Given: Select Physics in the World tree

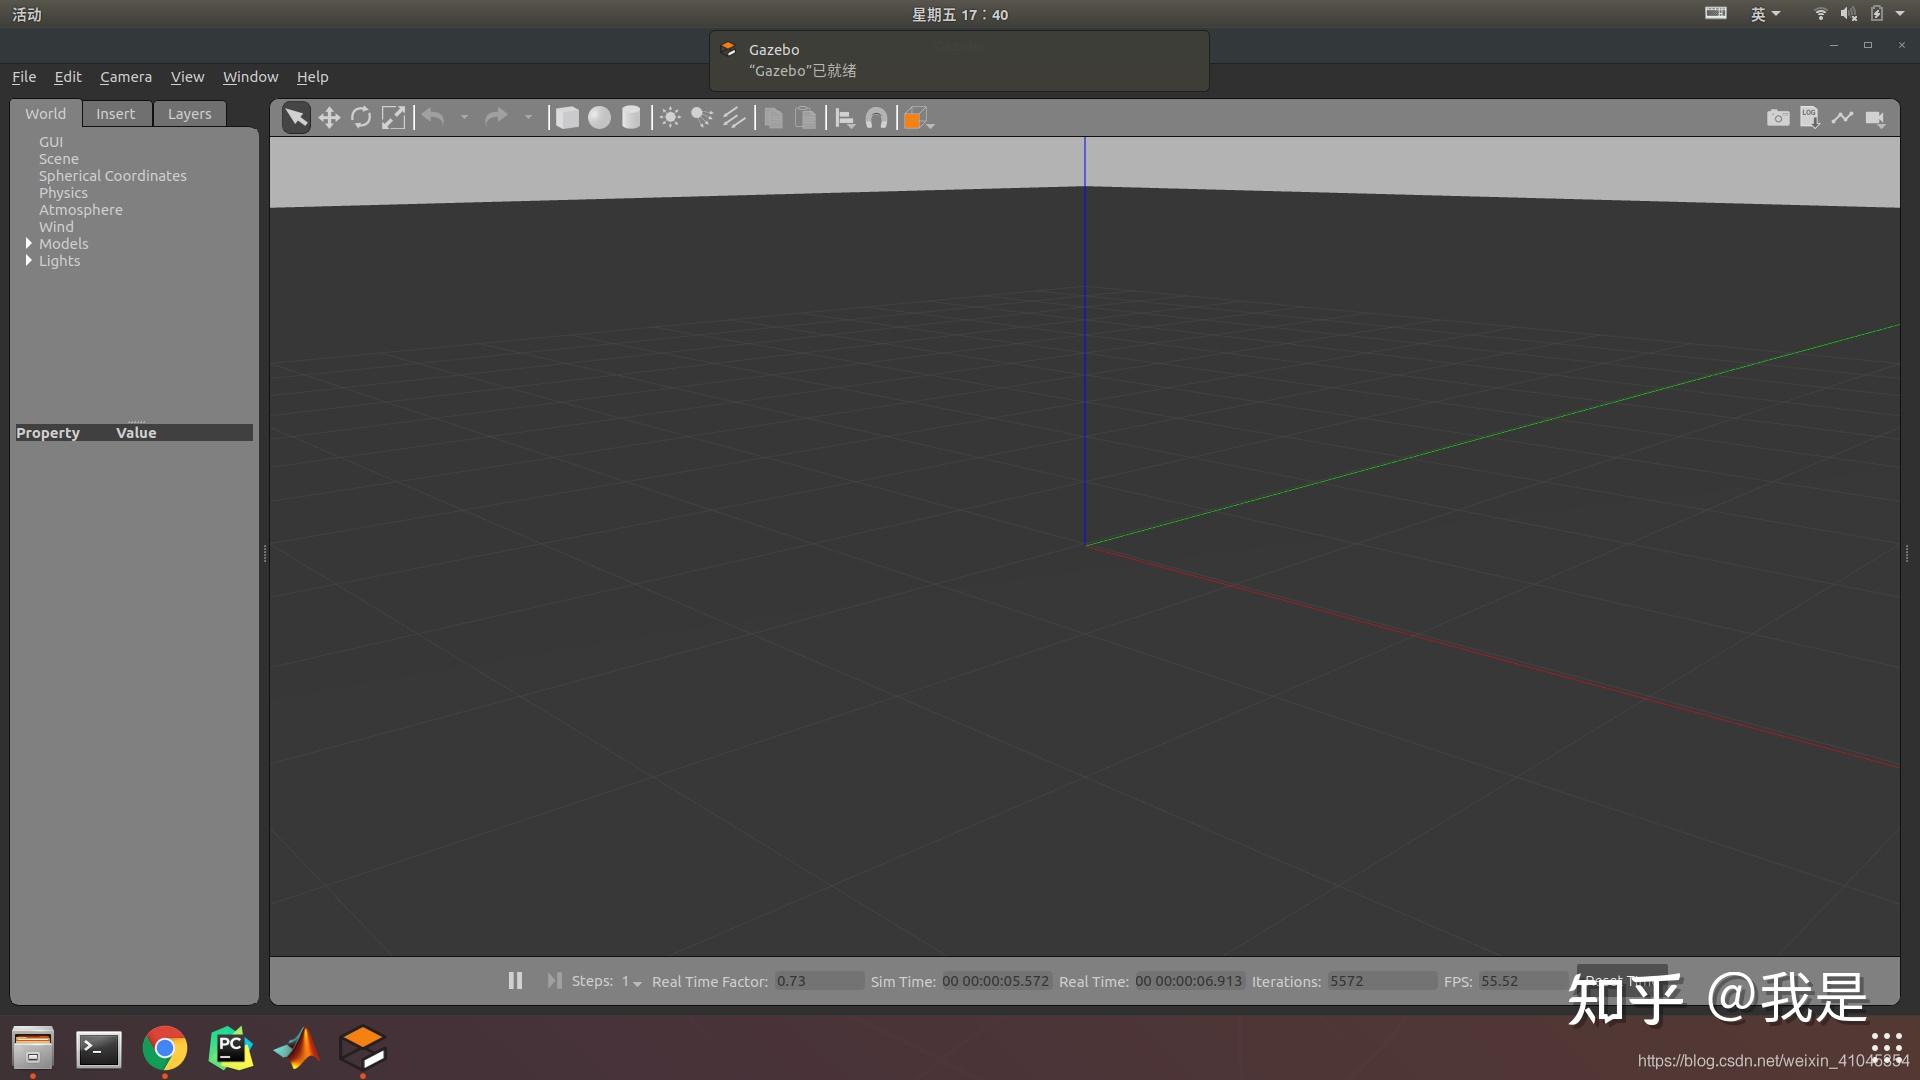Looking at the screenshot, I should (x=63, y=193).
